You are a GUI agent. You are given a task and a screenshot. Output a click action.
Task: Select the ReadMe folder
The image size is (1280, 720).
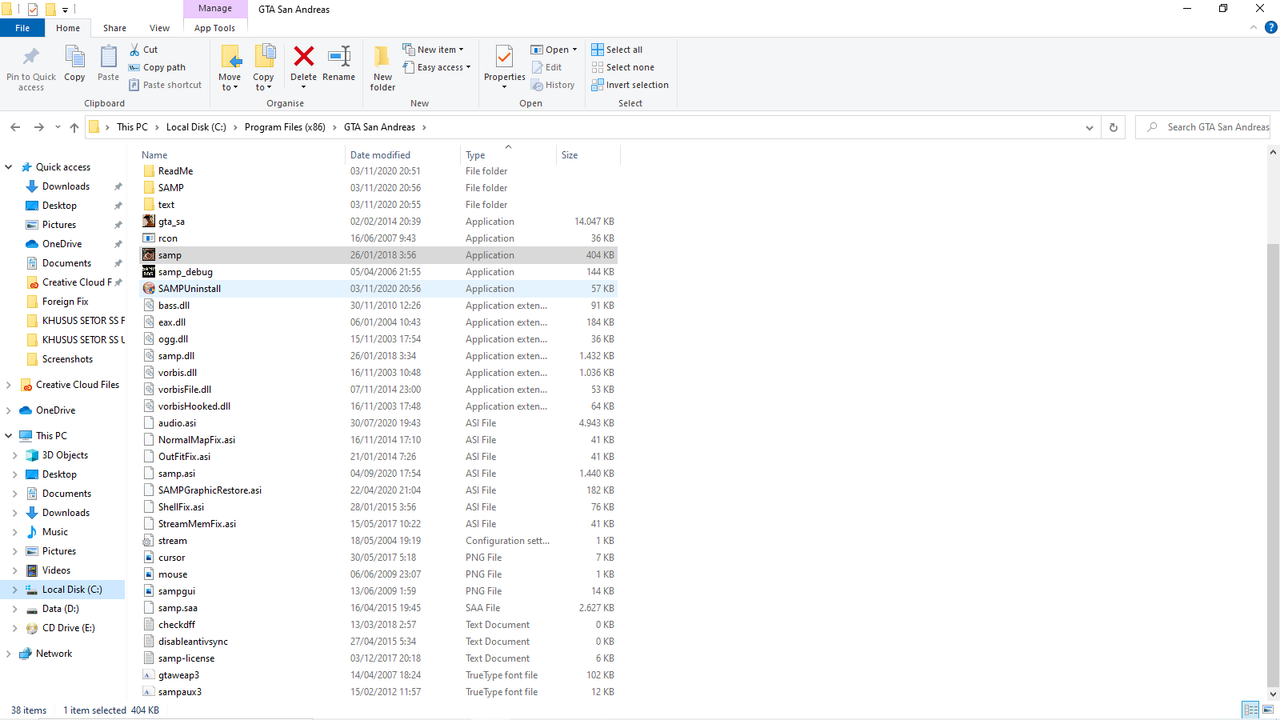click(x=378, y=171)
